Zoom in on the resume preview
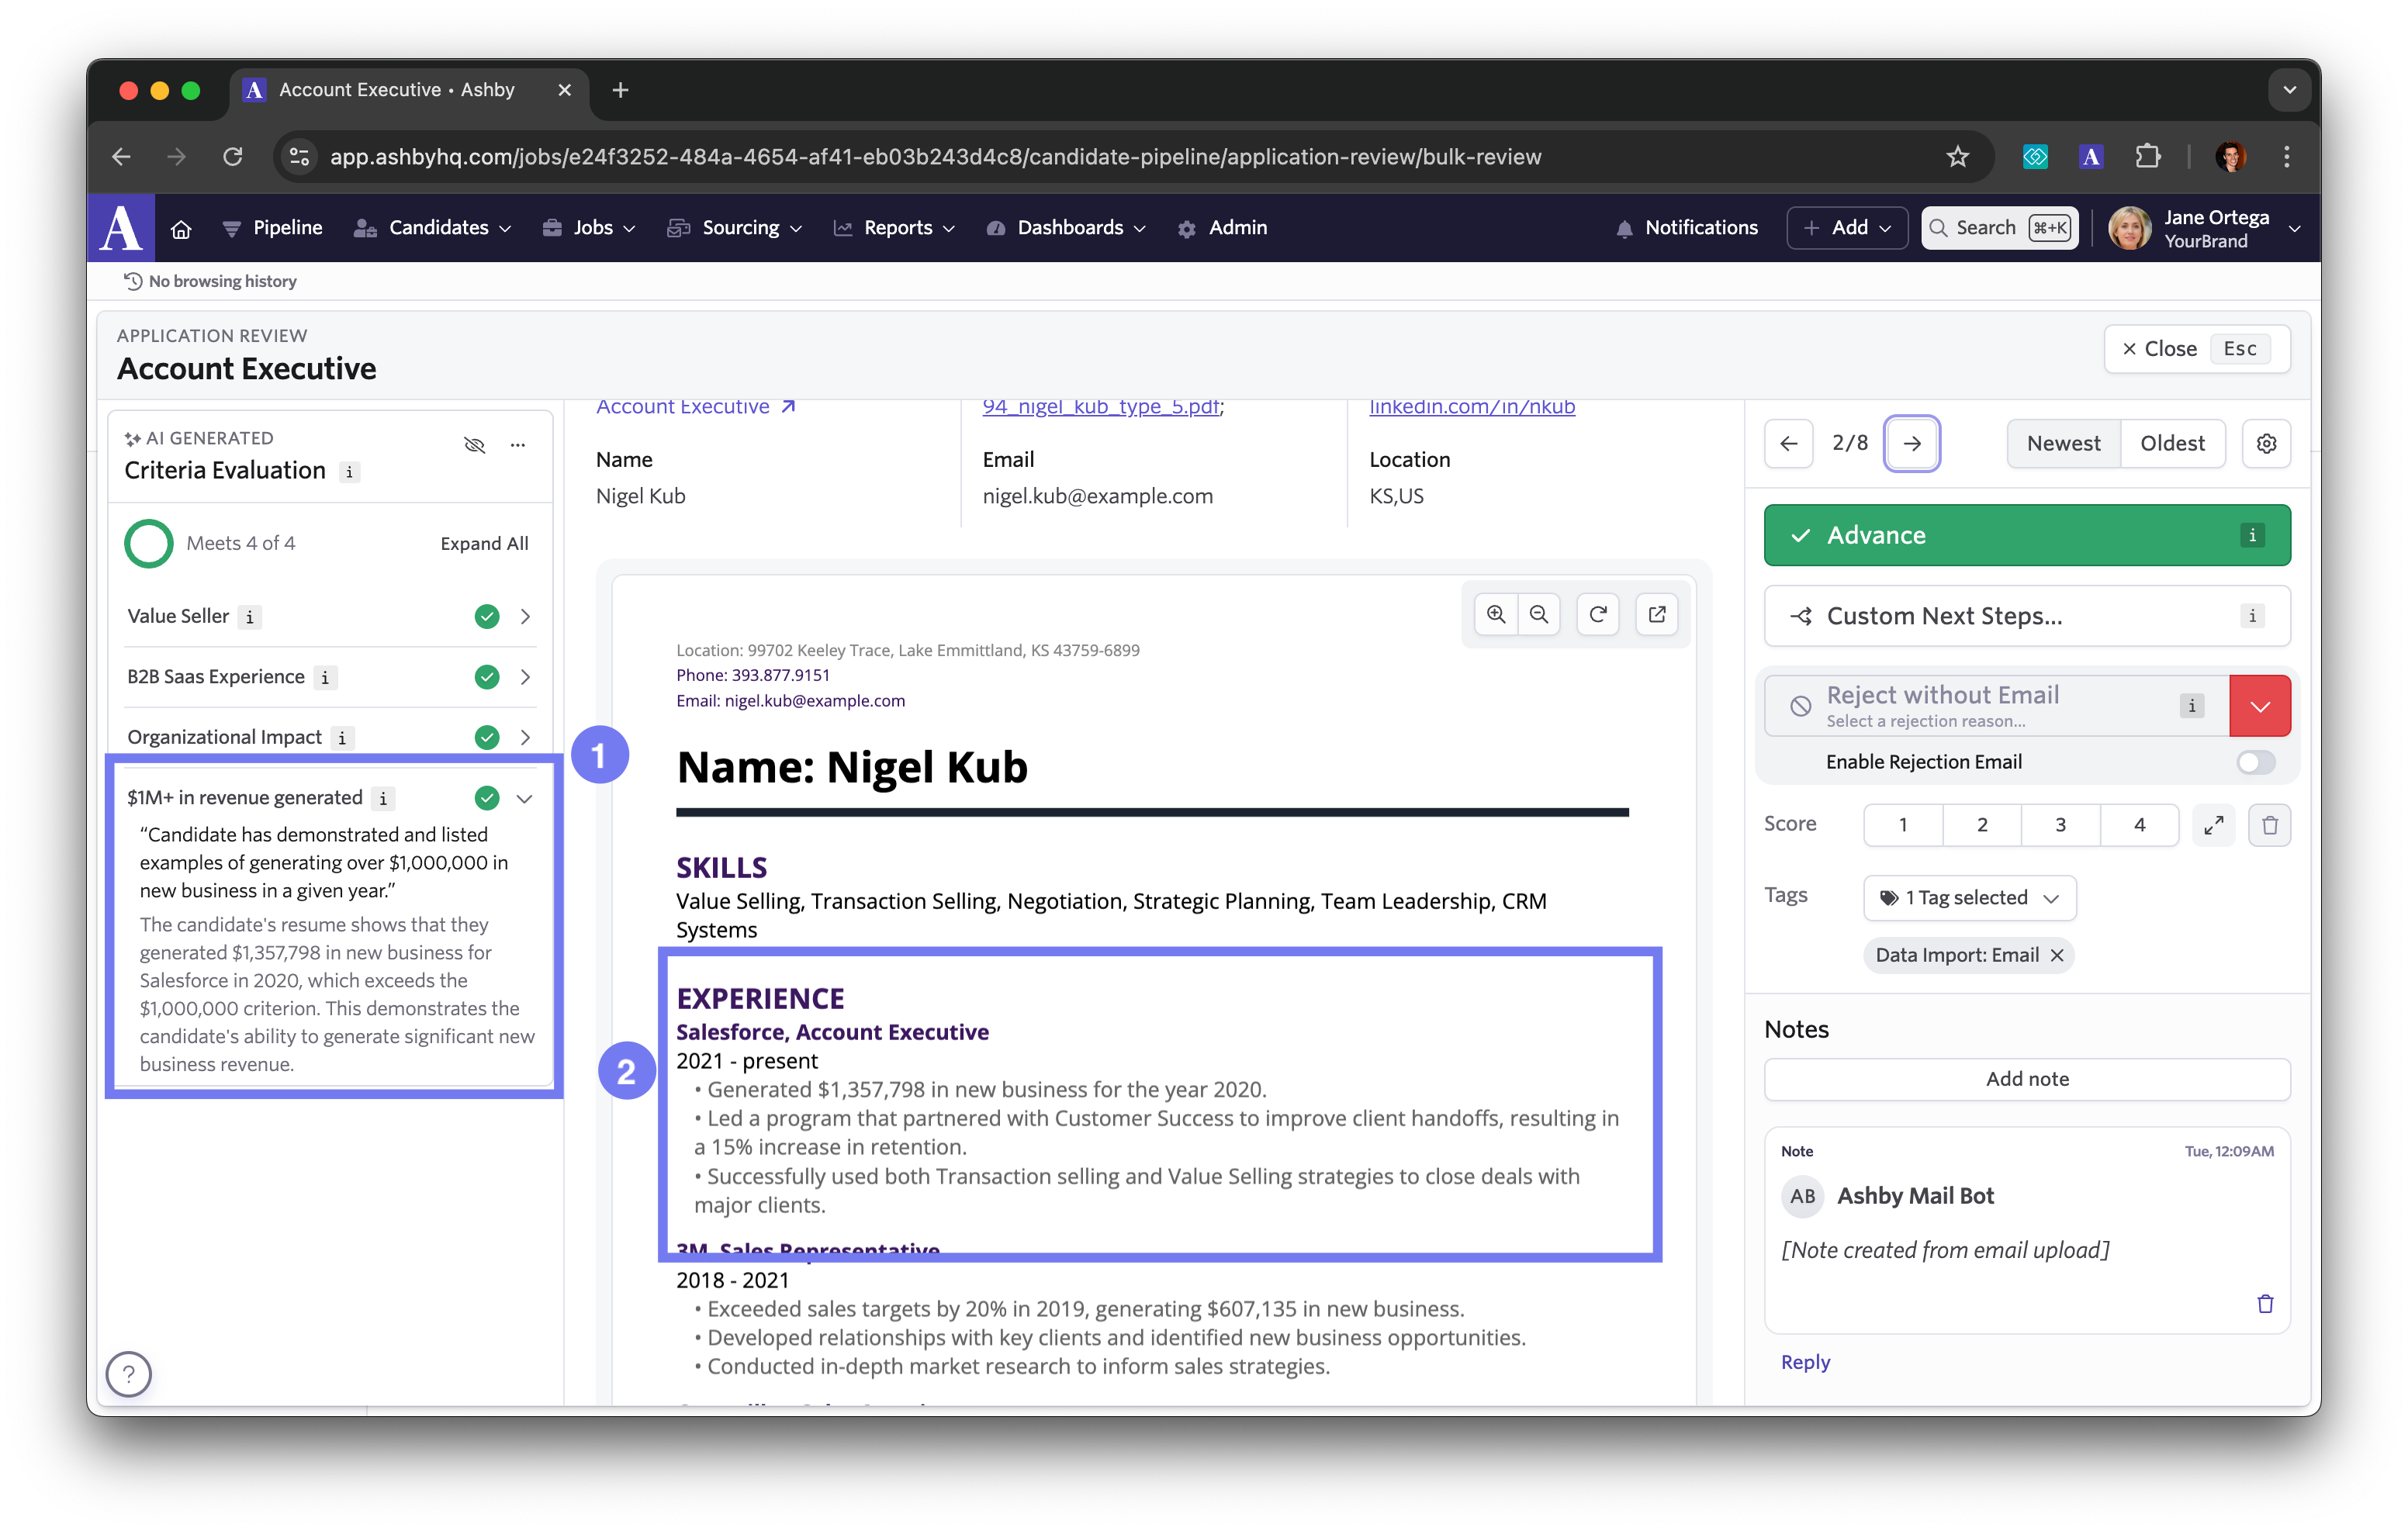The width and height of the screenshot is (2408, 1531). (x=1495, y=614)
